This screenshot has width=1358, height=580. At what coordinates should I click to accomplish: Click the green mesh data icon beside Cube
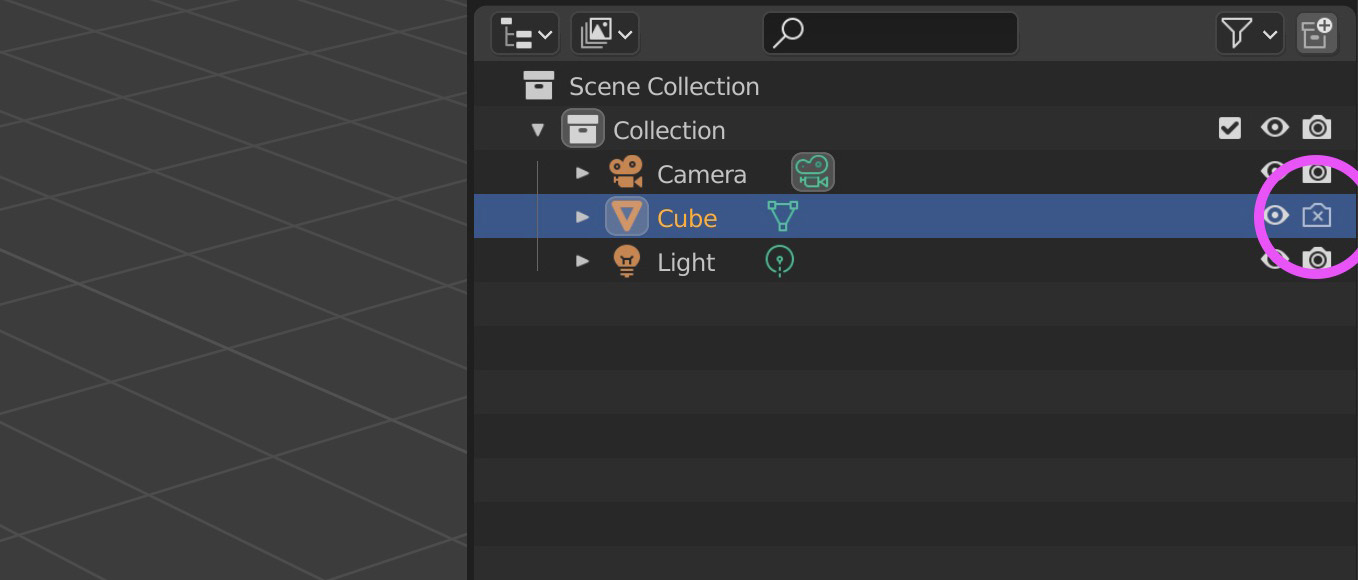(782, 216)
